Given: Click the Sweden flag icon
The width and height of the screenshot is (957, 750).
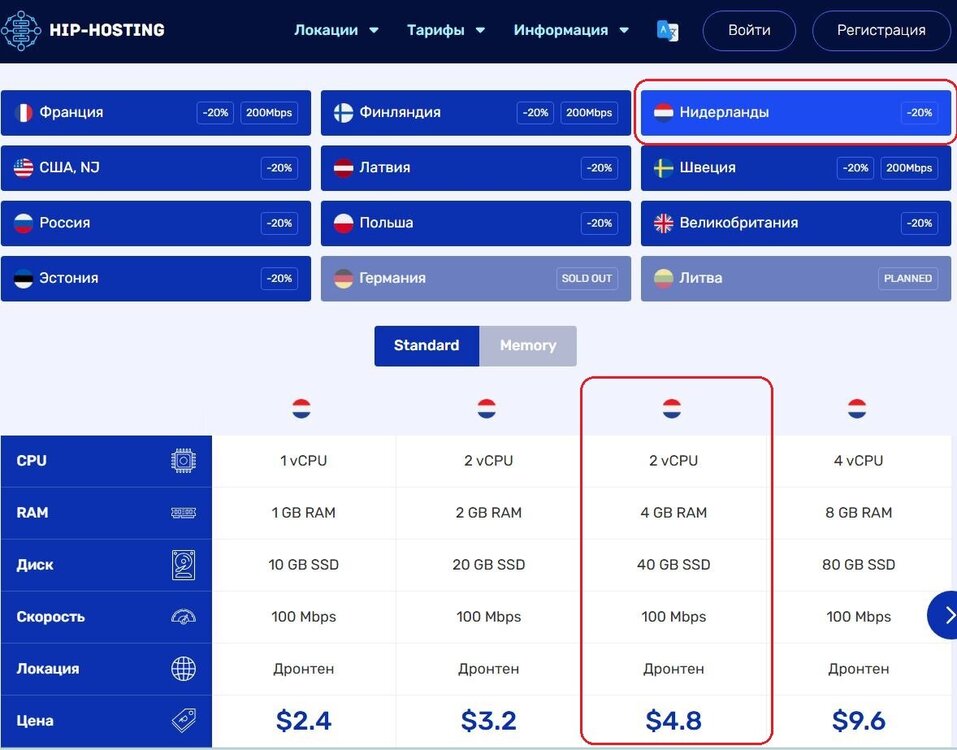Looking at the screenshot, I should click(x=663, y=168).
